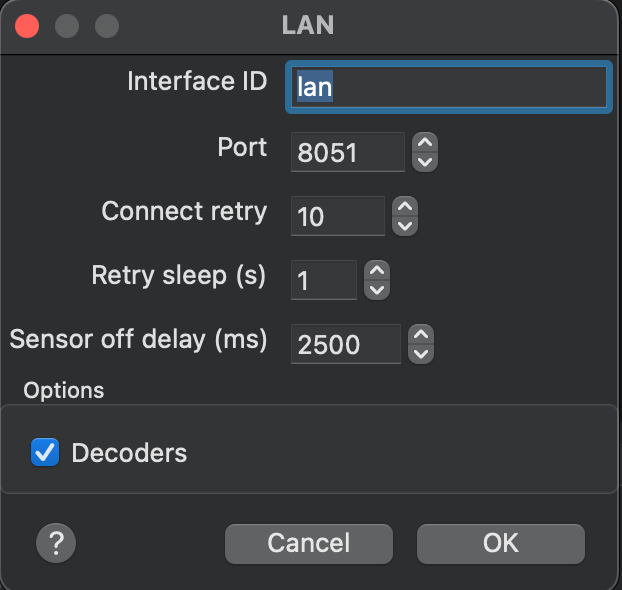Open help with the question mark button
Image resolution: width=622 pixels, height=590 pixels.
56,543
